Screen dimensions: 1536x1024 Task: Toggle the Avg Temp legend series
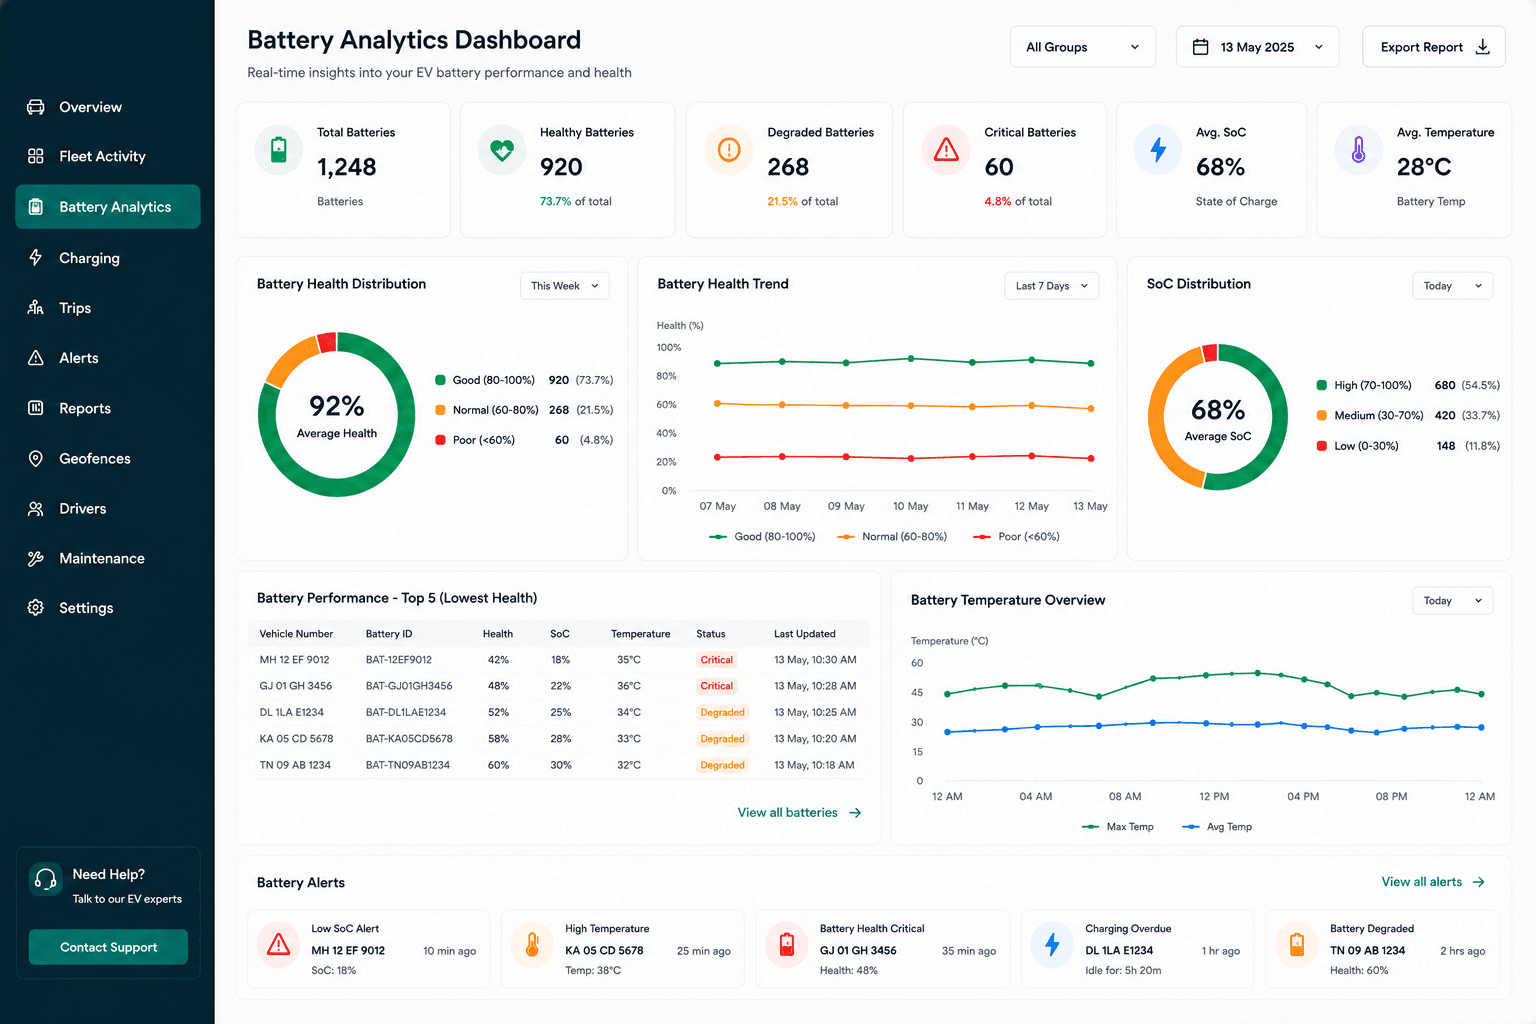coord(1217,827)
